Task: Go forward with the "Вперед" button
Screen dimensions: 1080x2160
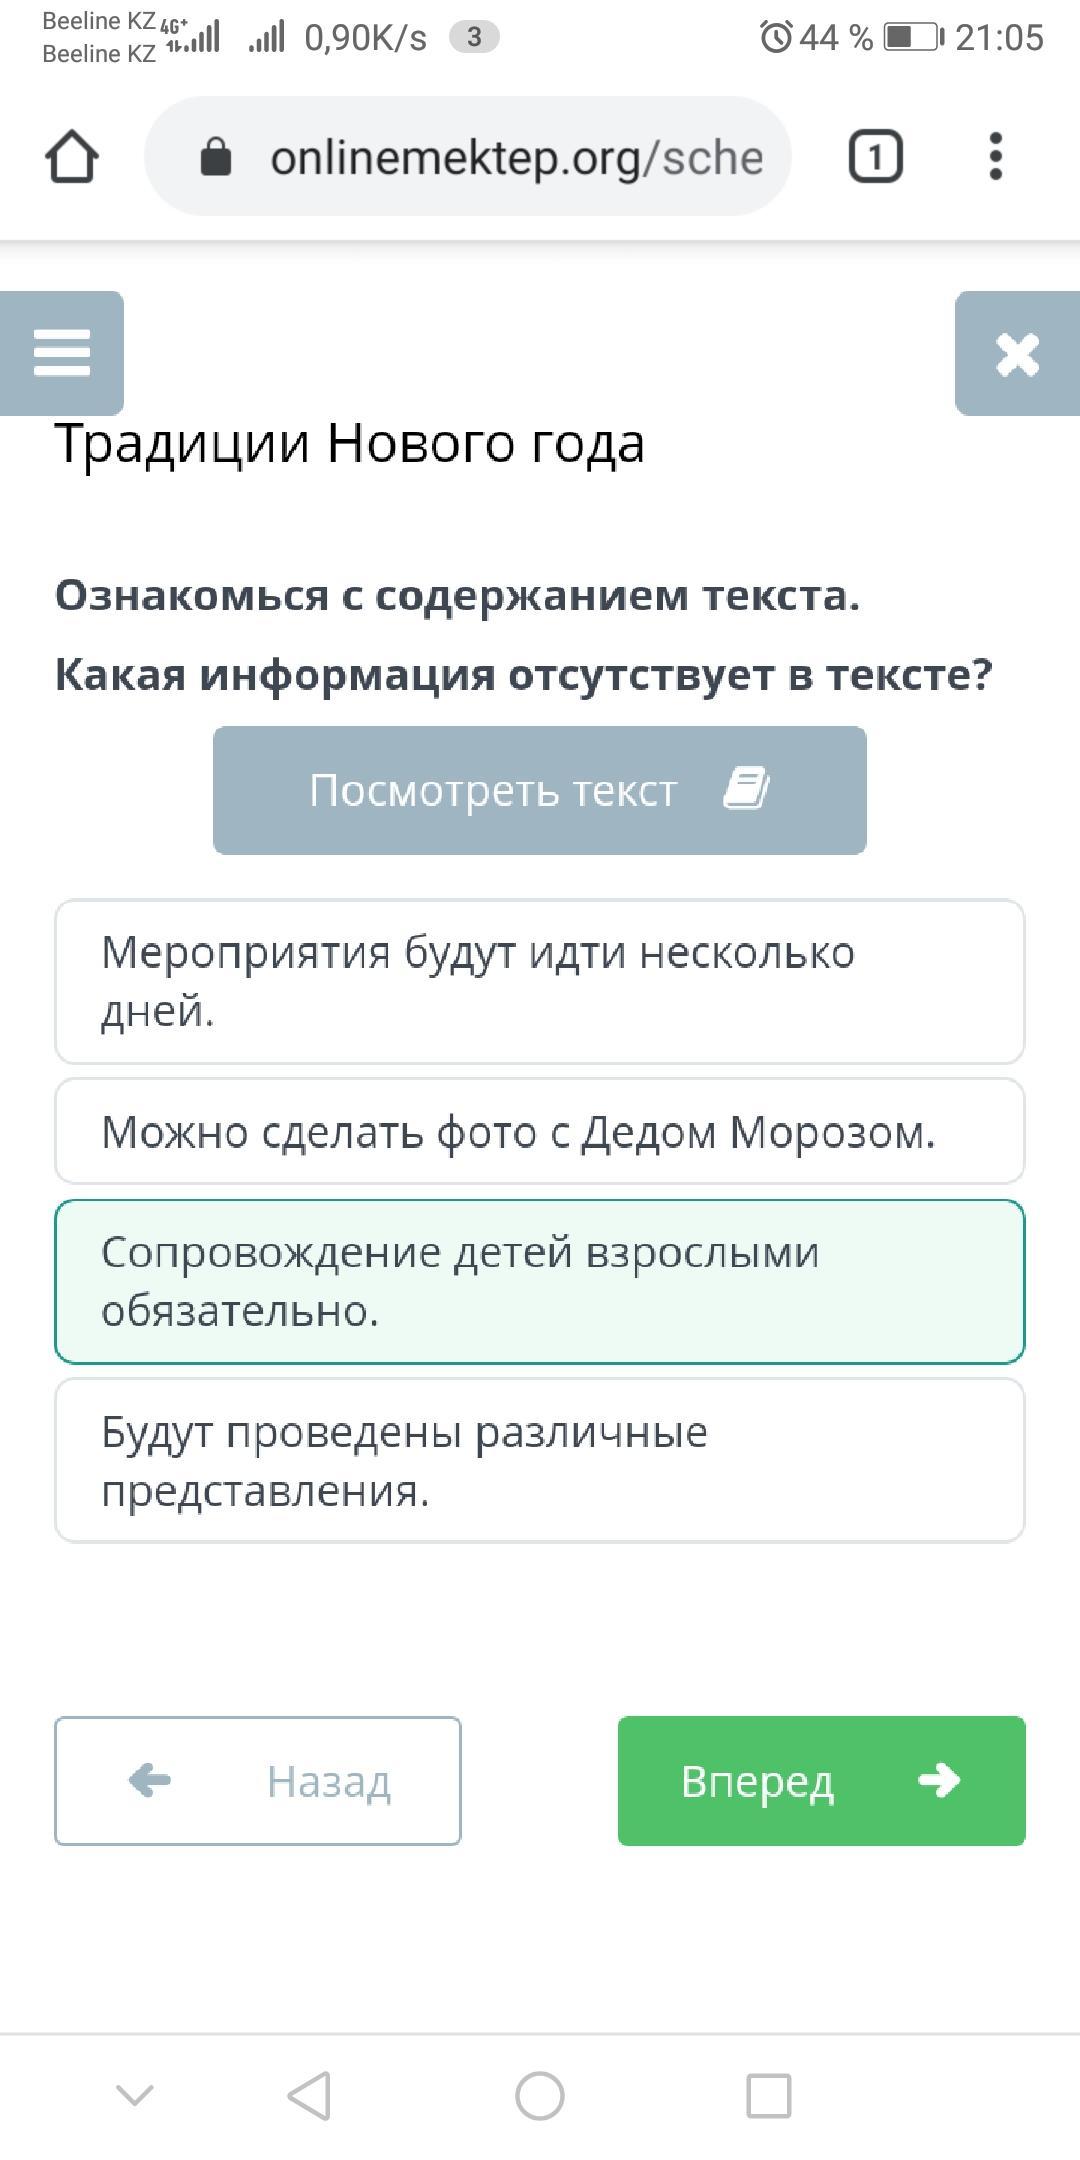Action: tap(821, 1781)
